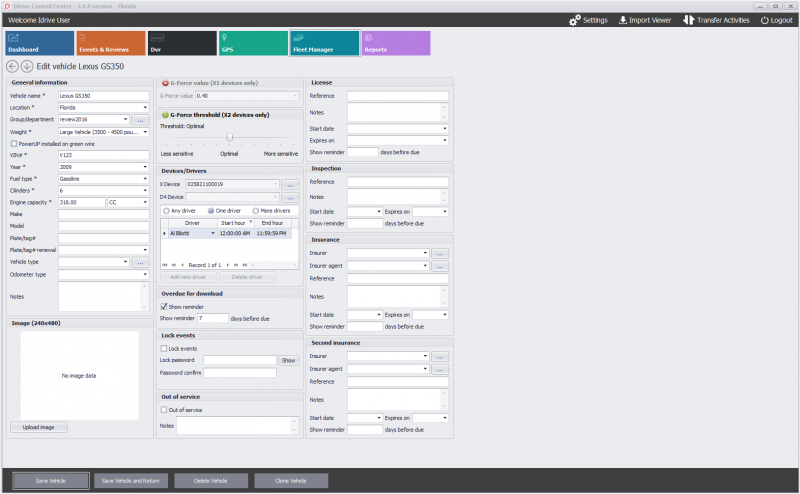Select the Any driver radio option
The width and height of the screenshot is (800, 494).
pyautogui.click(x=166, y=211)
